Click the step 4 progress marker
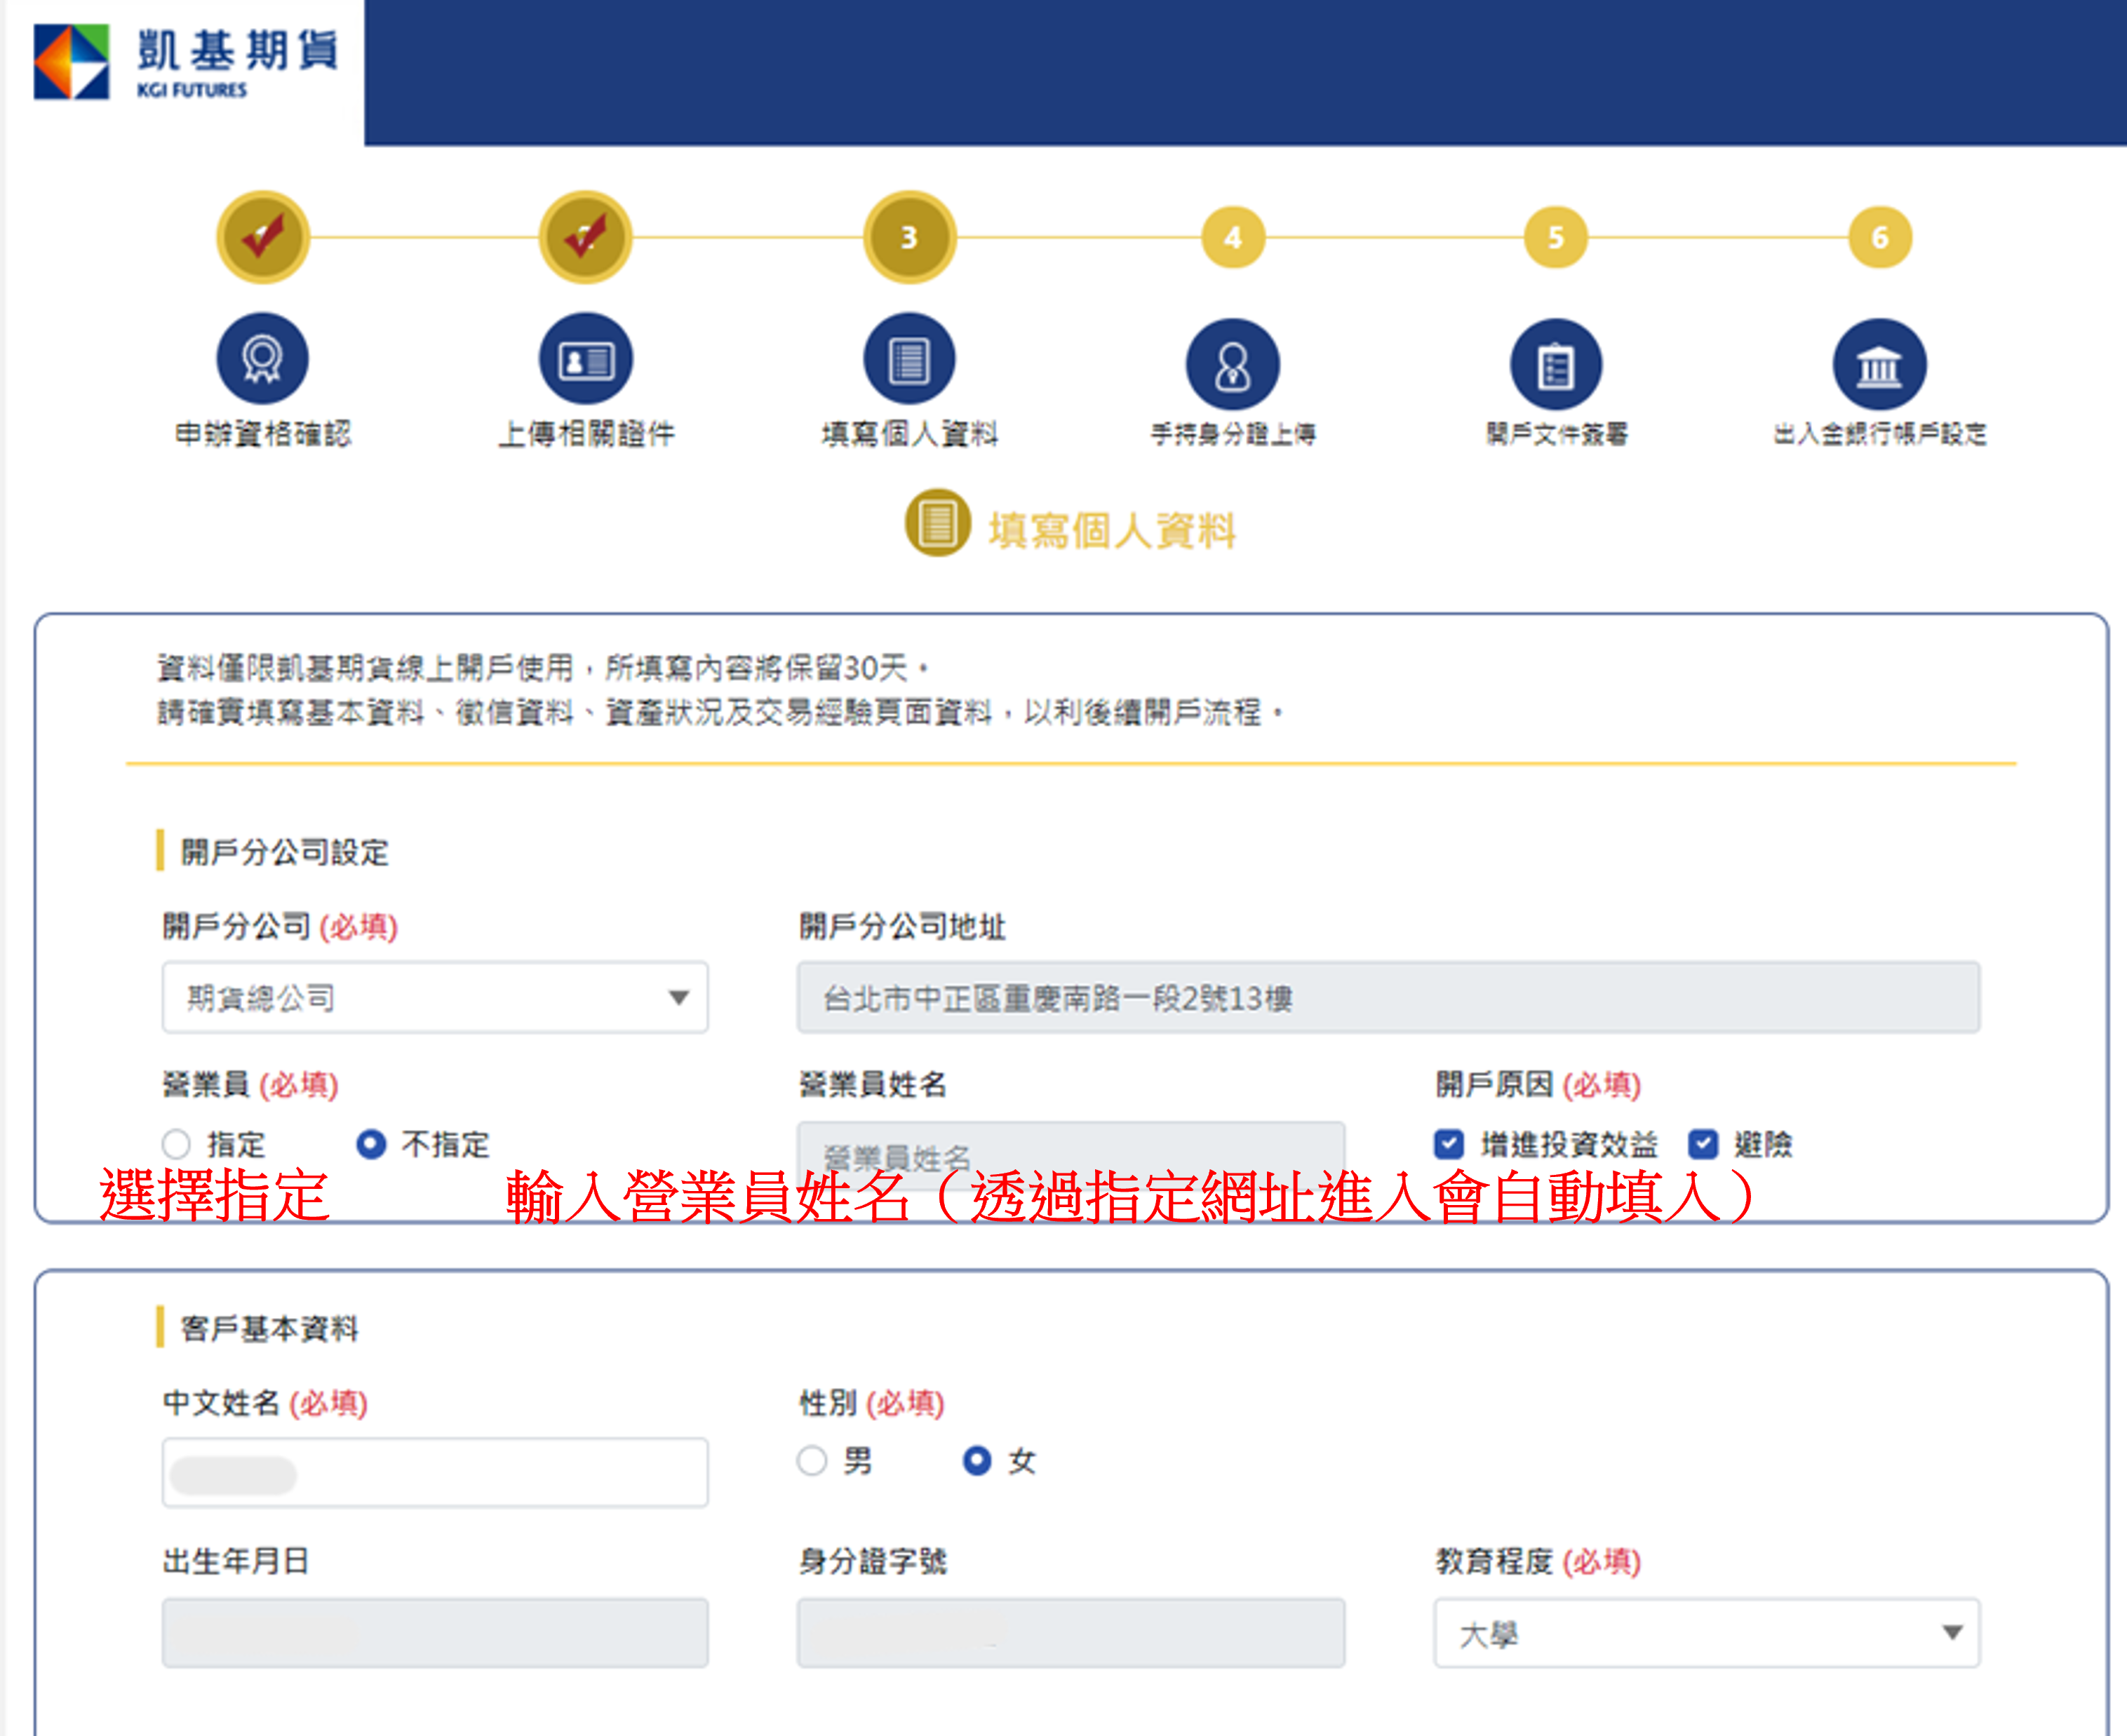Screen dimensions: 2127x1736 1232,238
